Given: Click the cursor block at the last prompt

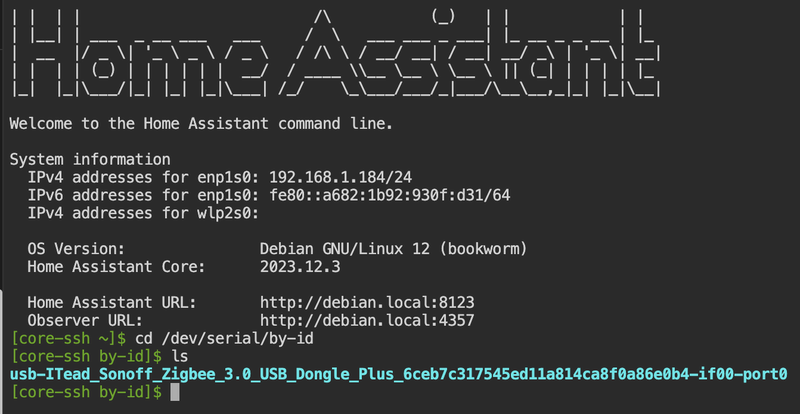Looking at the screenshot, I should [x=174, y=393].
